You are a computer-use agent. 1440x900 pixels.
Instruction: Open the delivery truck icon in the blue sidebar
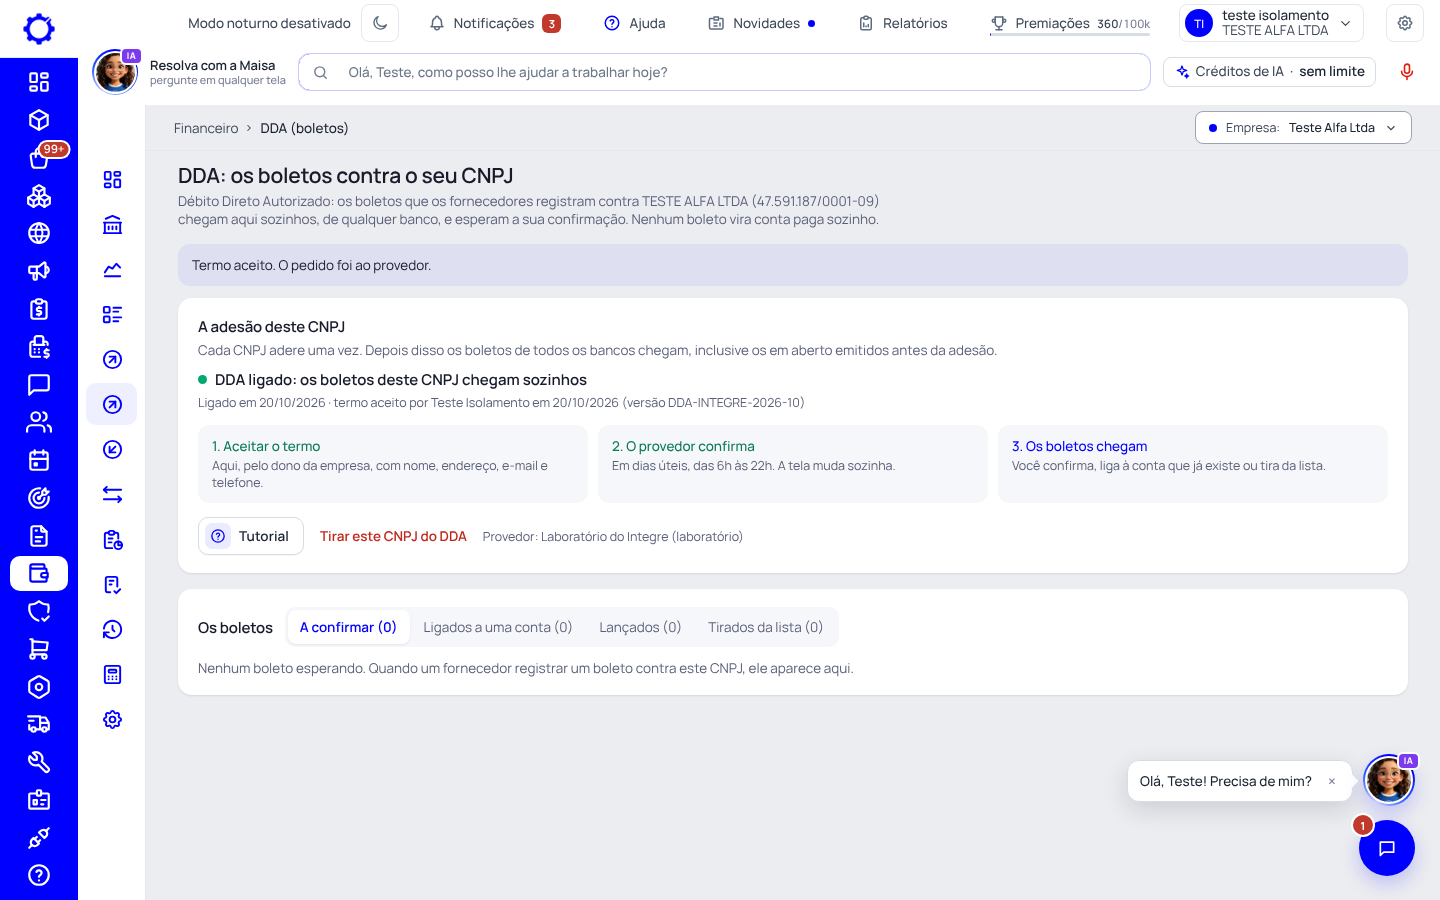pyautogui.click(x=39, y=724)
